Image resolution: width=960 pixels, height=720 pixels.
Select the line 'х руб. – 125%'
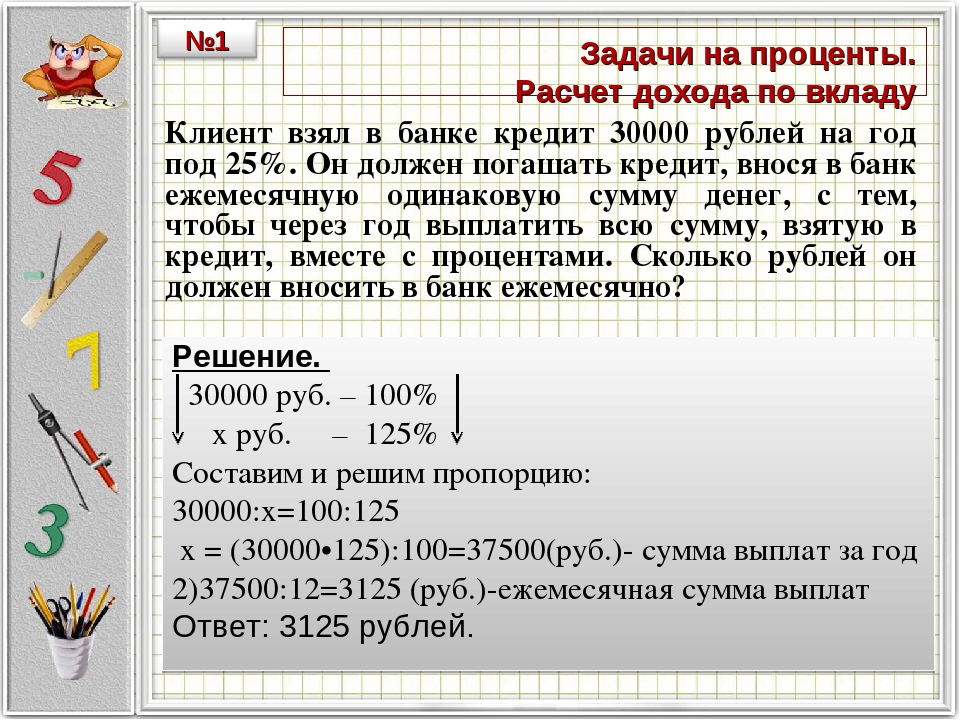coord(323,435)
